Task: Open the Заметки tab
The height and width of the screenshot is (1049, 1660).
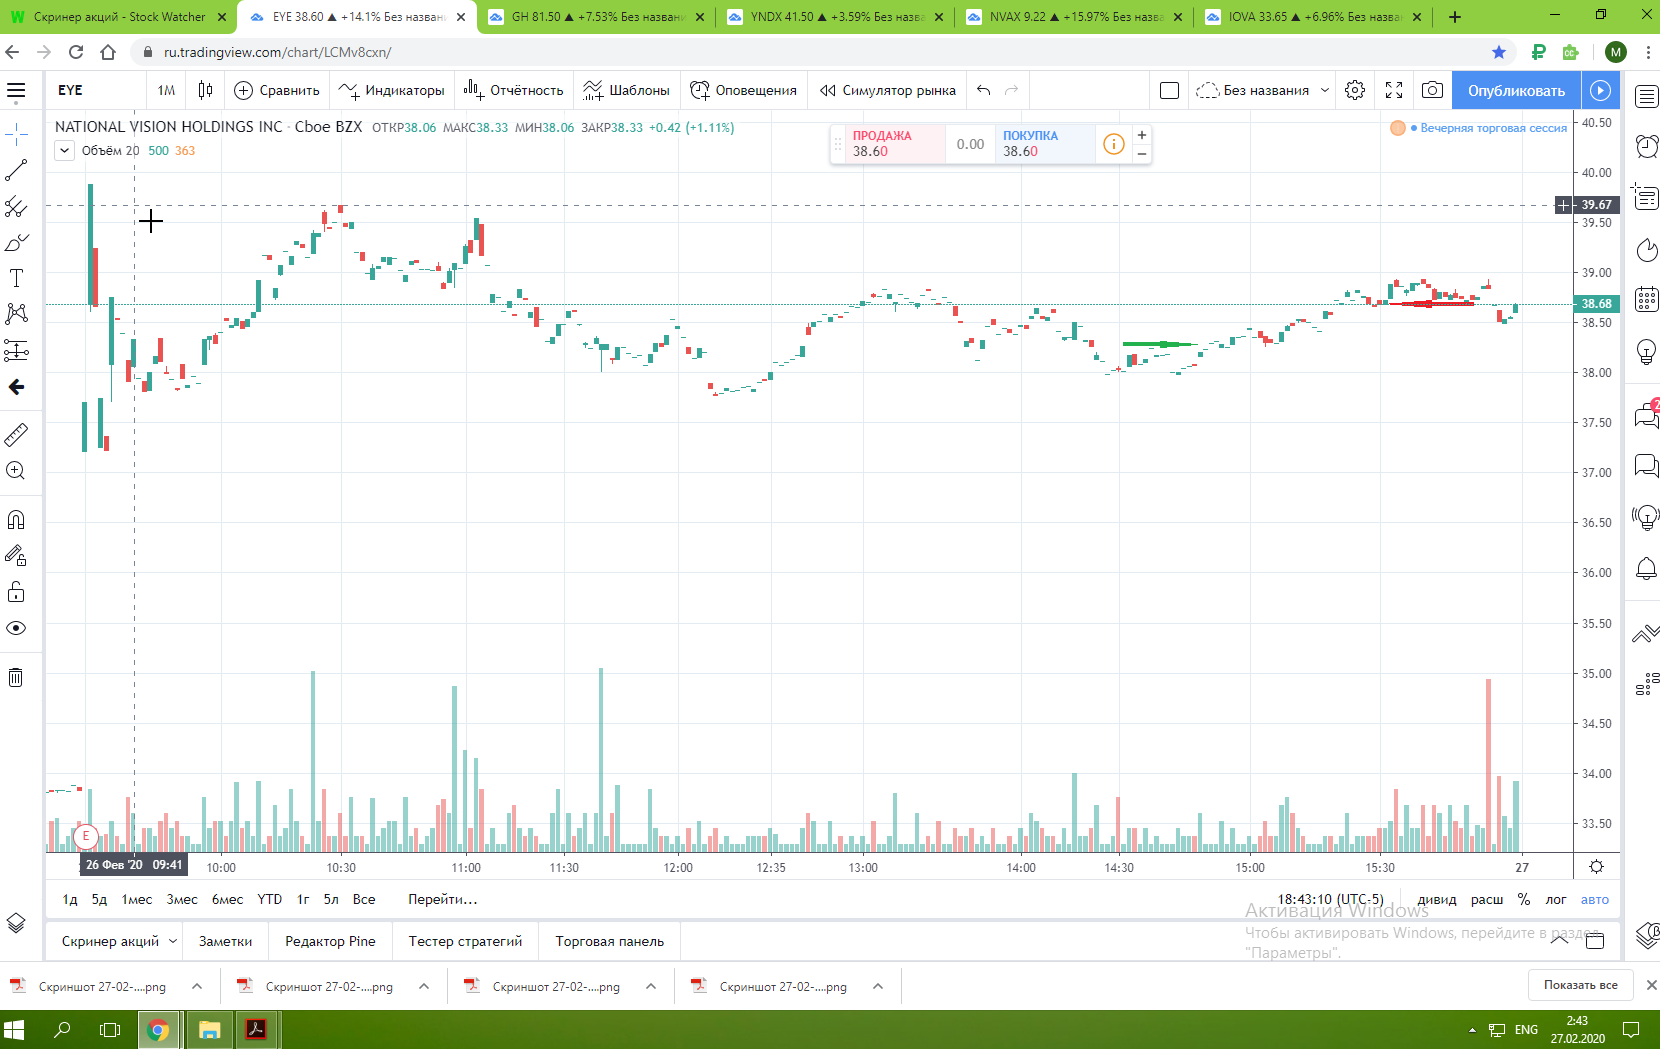Action: pyautogui.click(x=225, y=941)
